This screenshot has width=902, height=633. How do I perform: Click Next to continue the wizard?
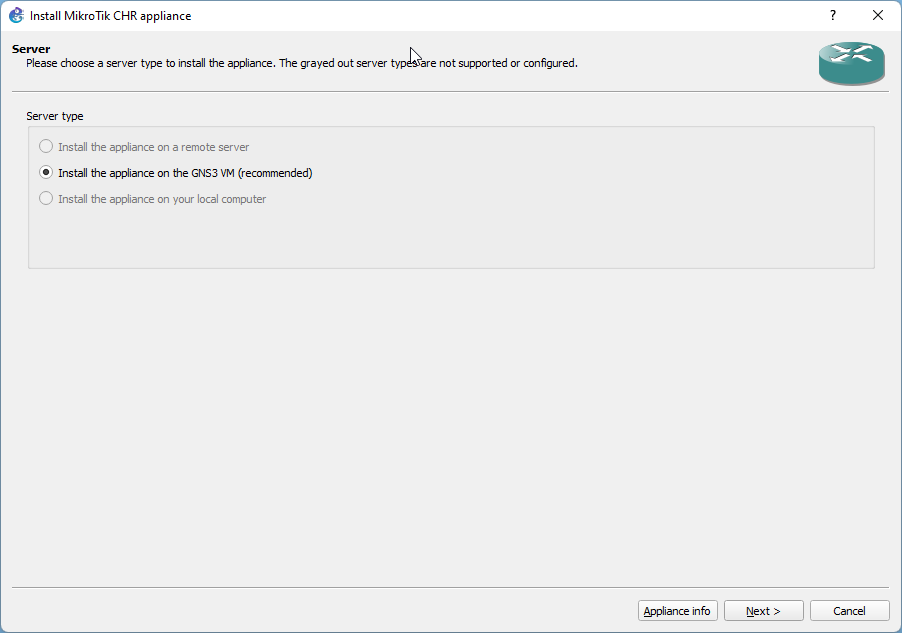[763, 610]
